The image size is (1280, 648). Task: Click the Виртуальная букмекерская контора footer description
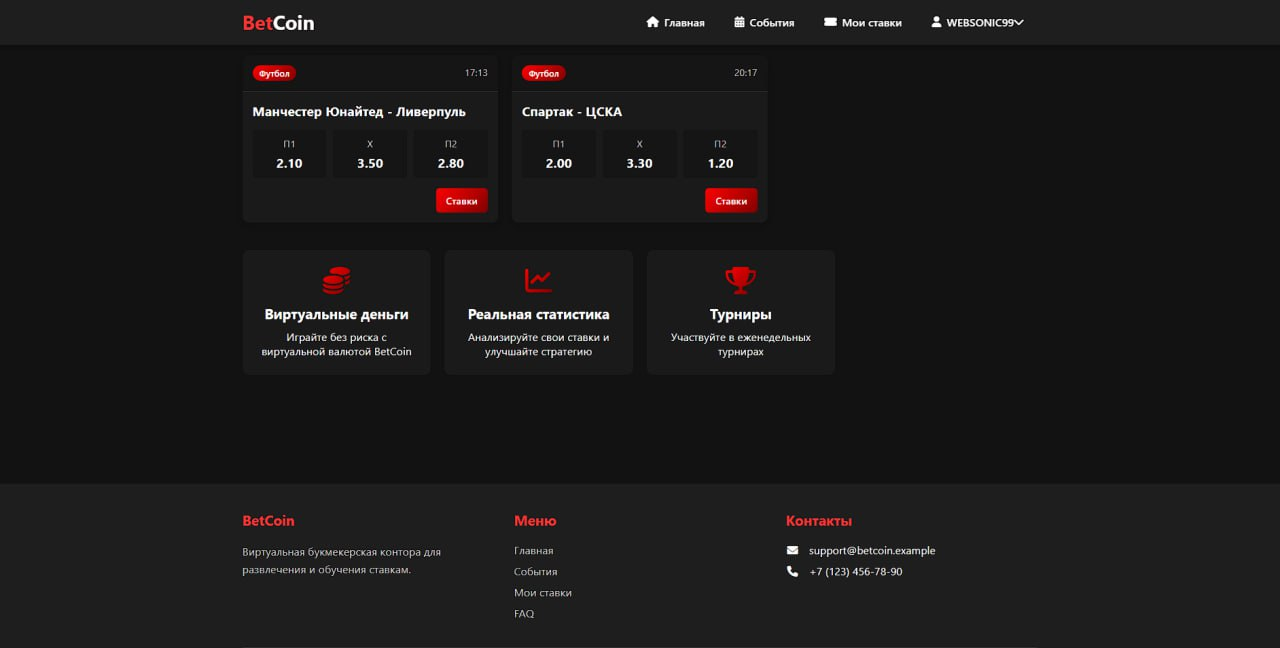(x=342, y=561)
